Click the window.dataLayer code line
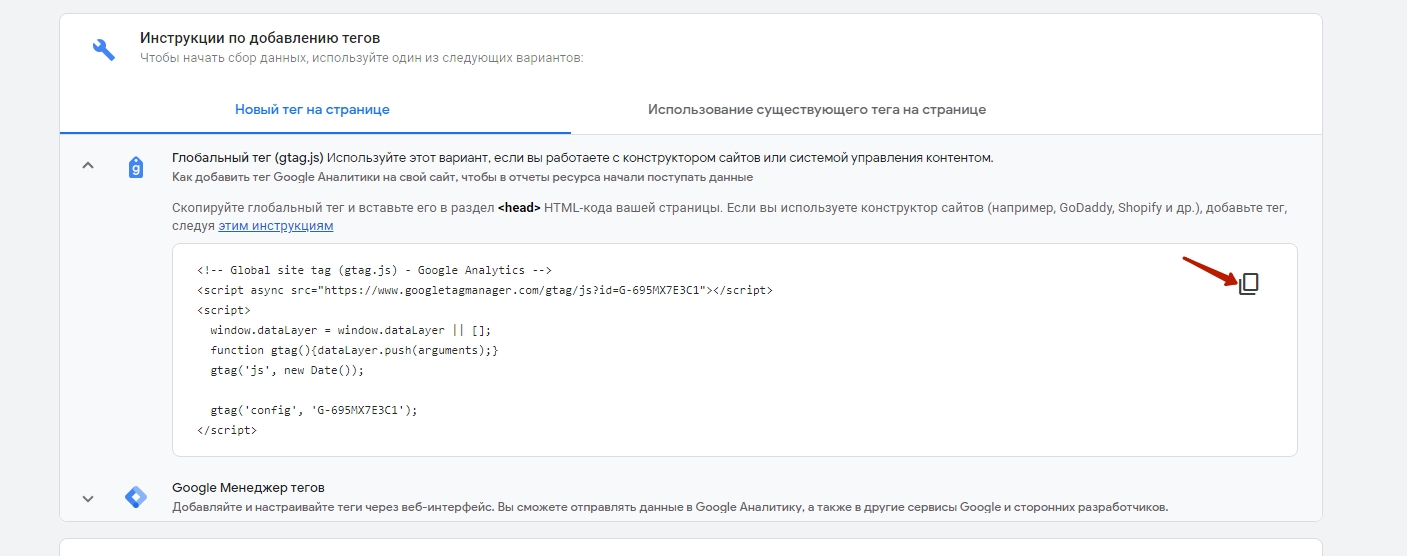 pyautogui.click(x=351, y=330)
